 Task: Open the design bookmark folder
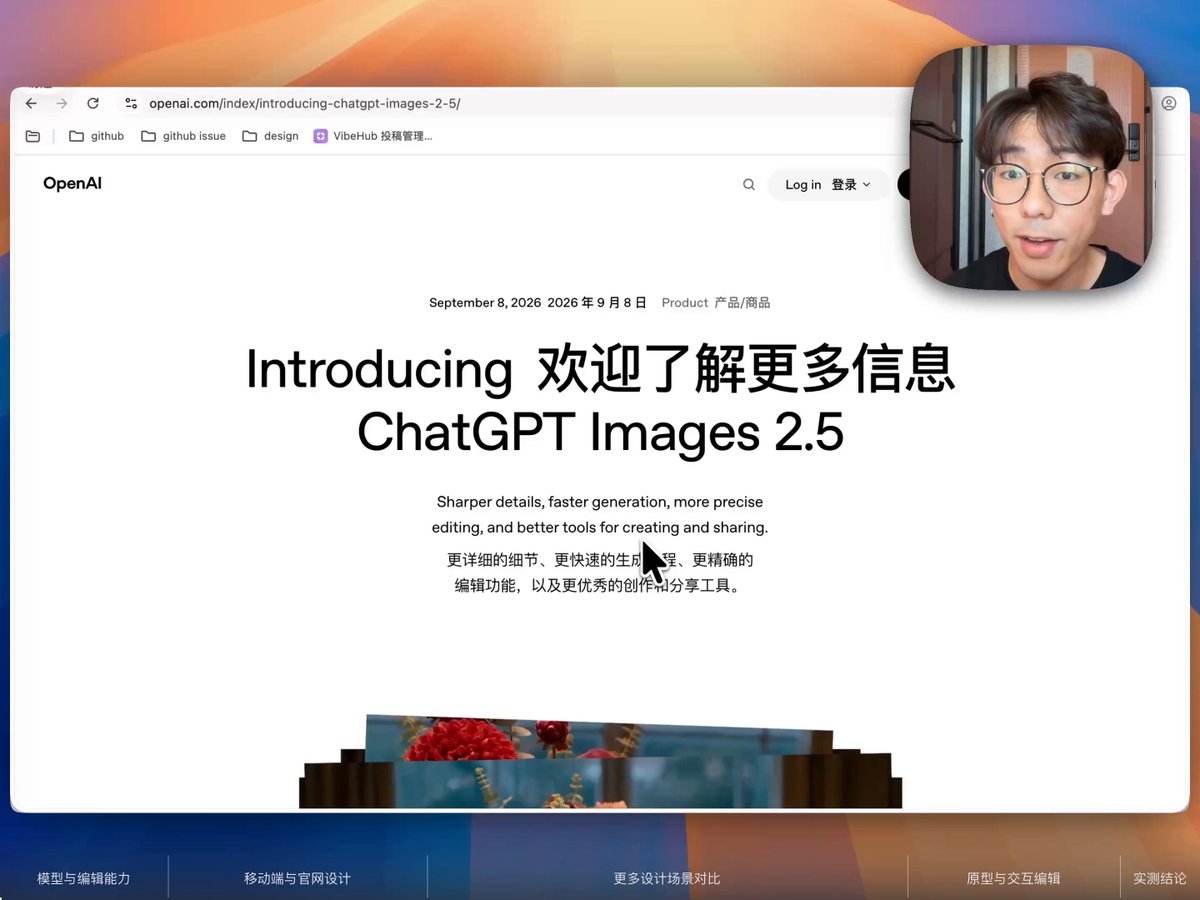tap(270, 136)
